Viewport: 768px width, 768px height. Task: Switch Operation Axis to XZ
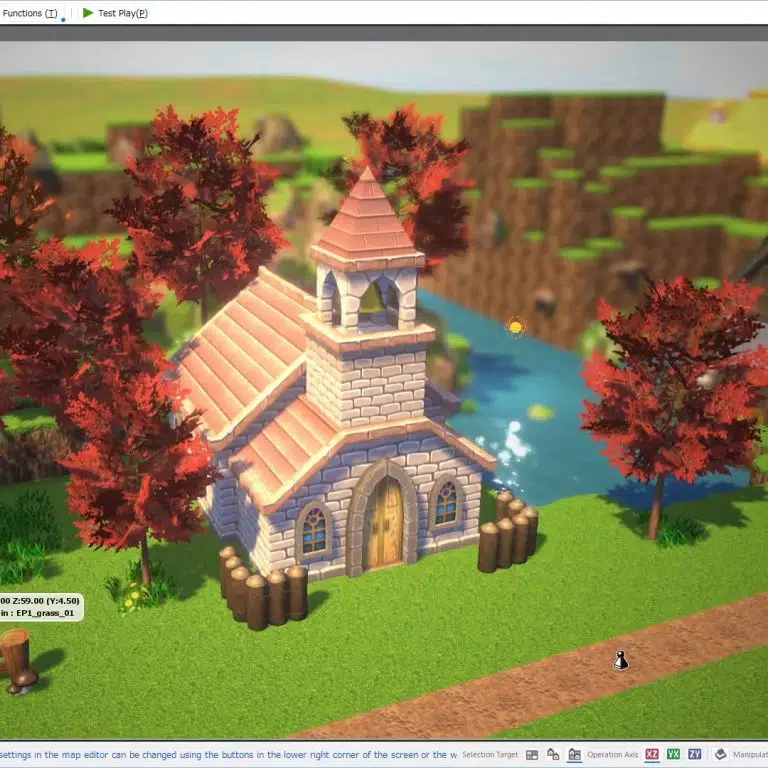652,754
